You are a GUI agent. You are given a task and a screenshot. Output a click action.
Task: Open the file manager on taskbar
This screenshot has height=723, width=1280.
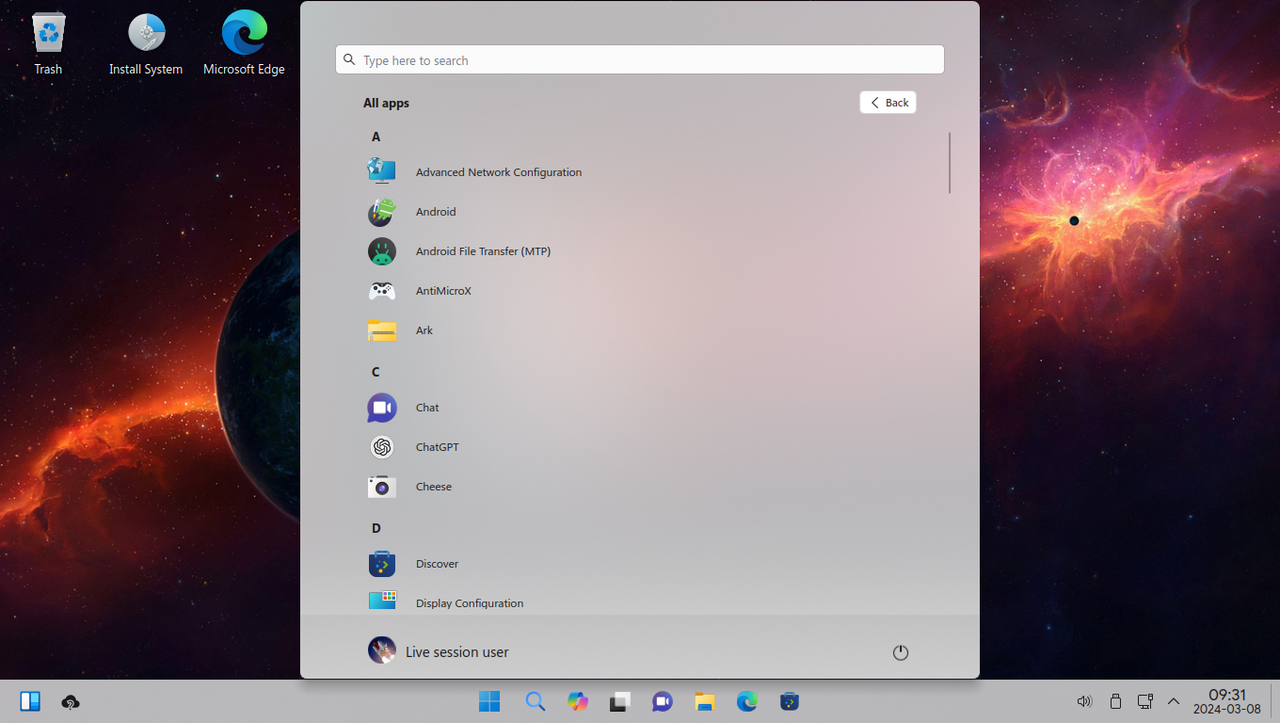(x=705, y=701)
